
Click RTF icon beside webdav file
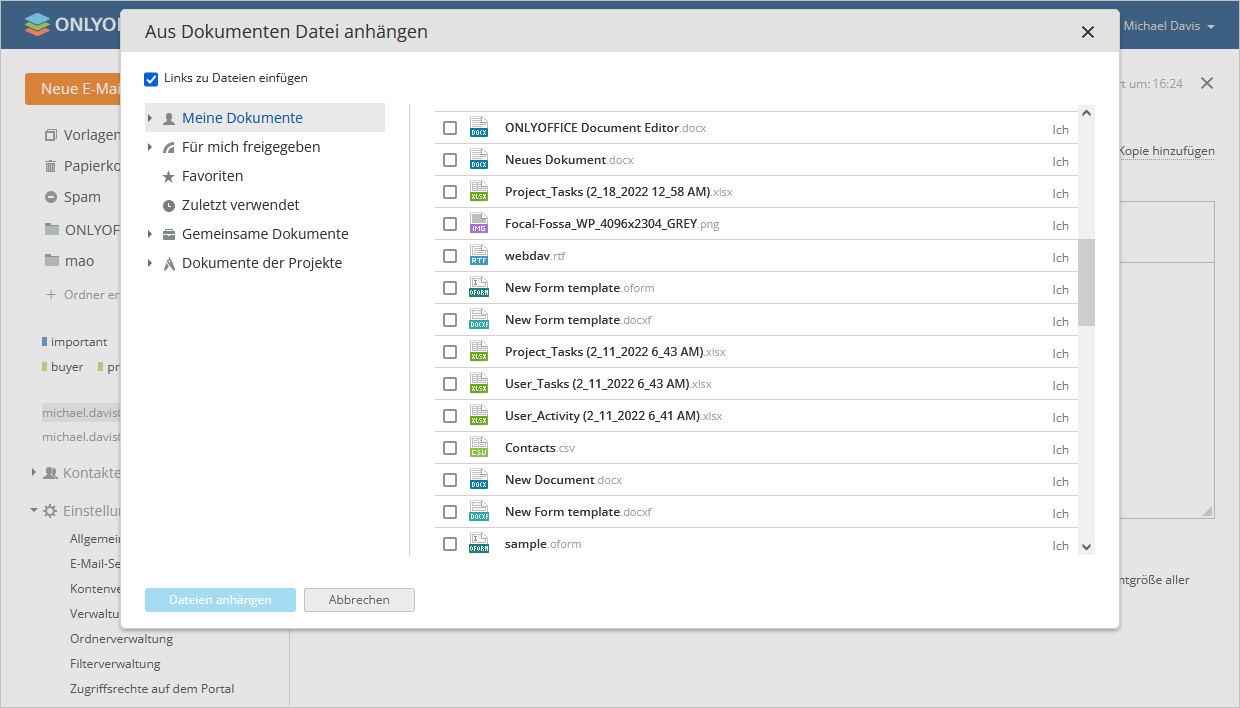click(x=479, y=256)
